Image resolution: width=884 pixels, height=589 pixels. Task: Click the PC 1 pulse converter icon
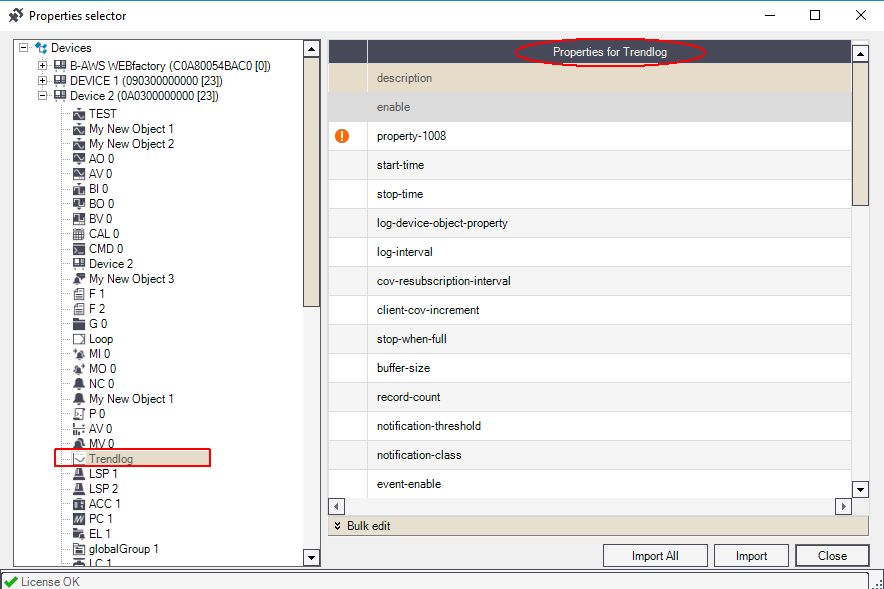(x=79, y=519)
